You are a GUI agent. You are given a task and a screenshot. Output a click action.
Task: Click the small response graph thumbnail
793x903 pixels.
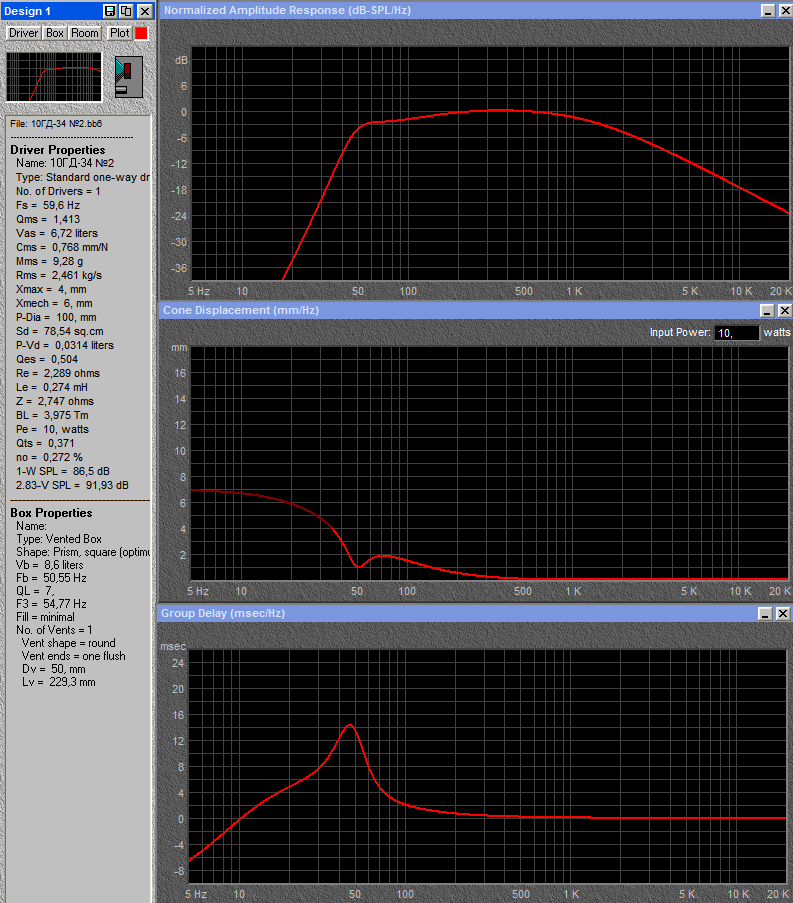click(54, 76)
